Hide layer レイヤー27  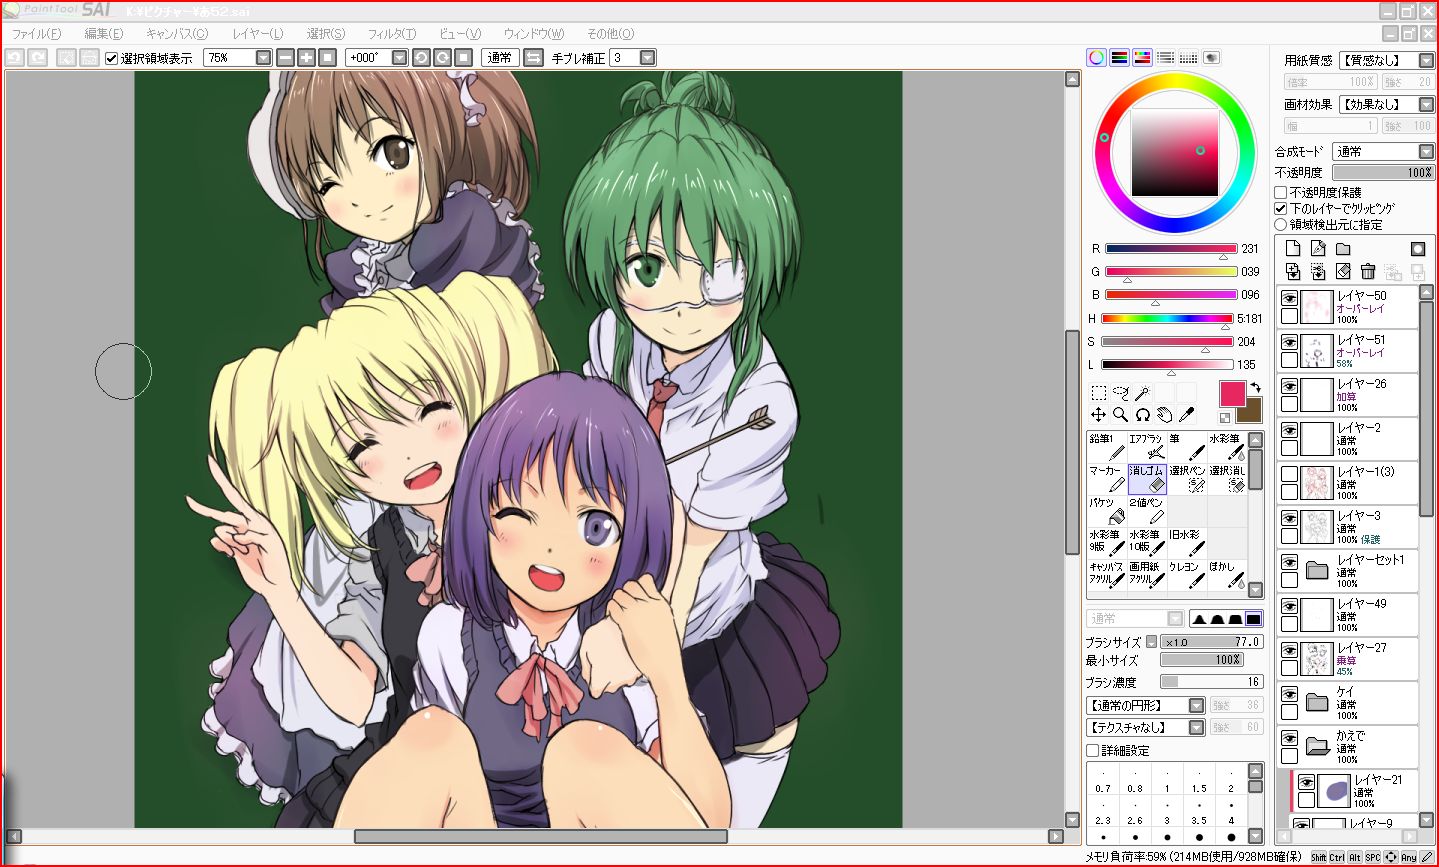click(1290, 651)
